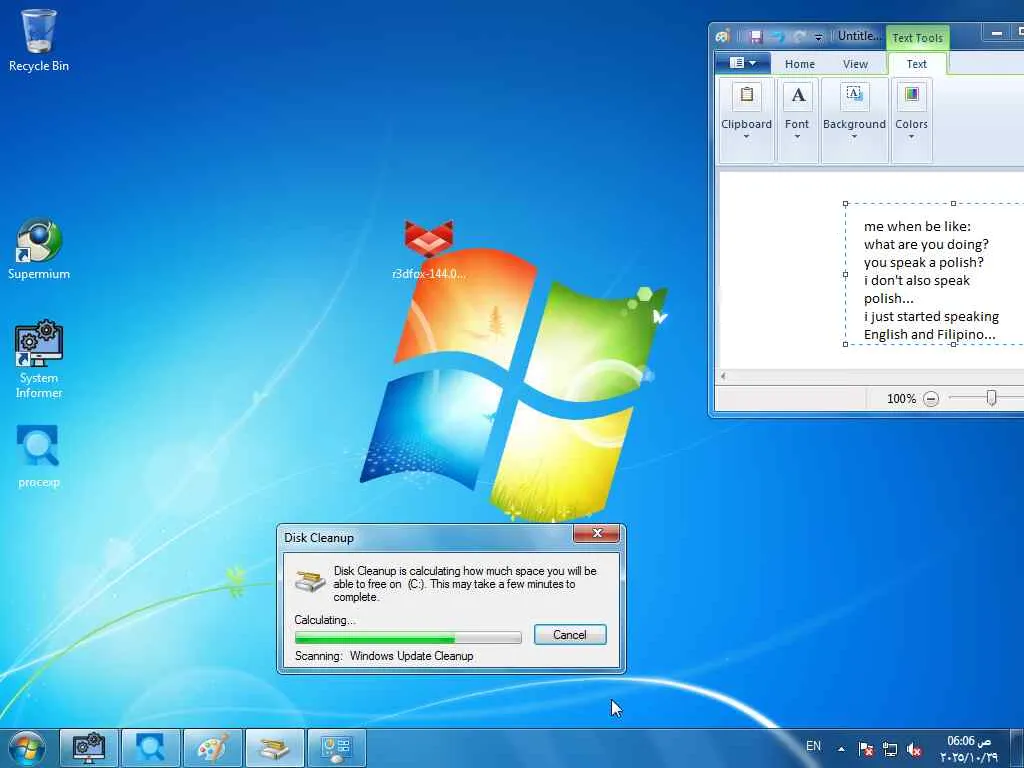The width and height of the screenshot is (1024, 768).
Task: Expand the Background group dropdown arrow
Action: pyautogui.click(x=854, y=137)
